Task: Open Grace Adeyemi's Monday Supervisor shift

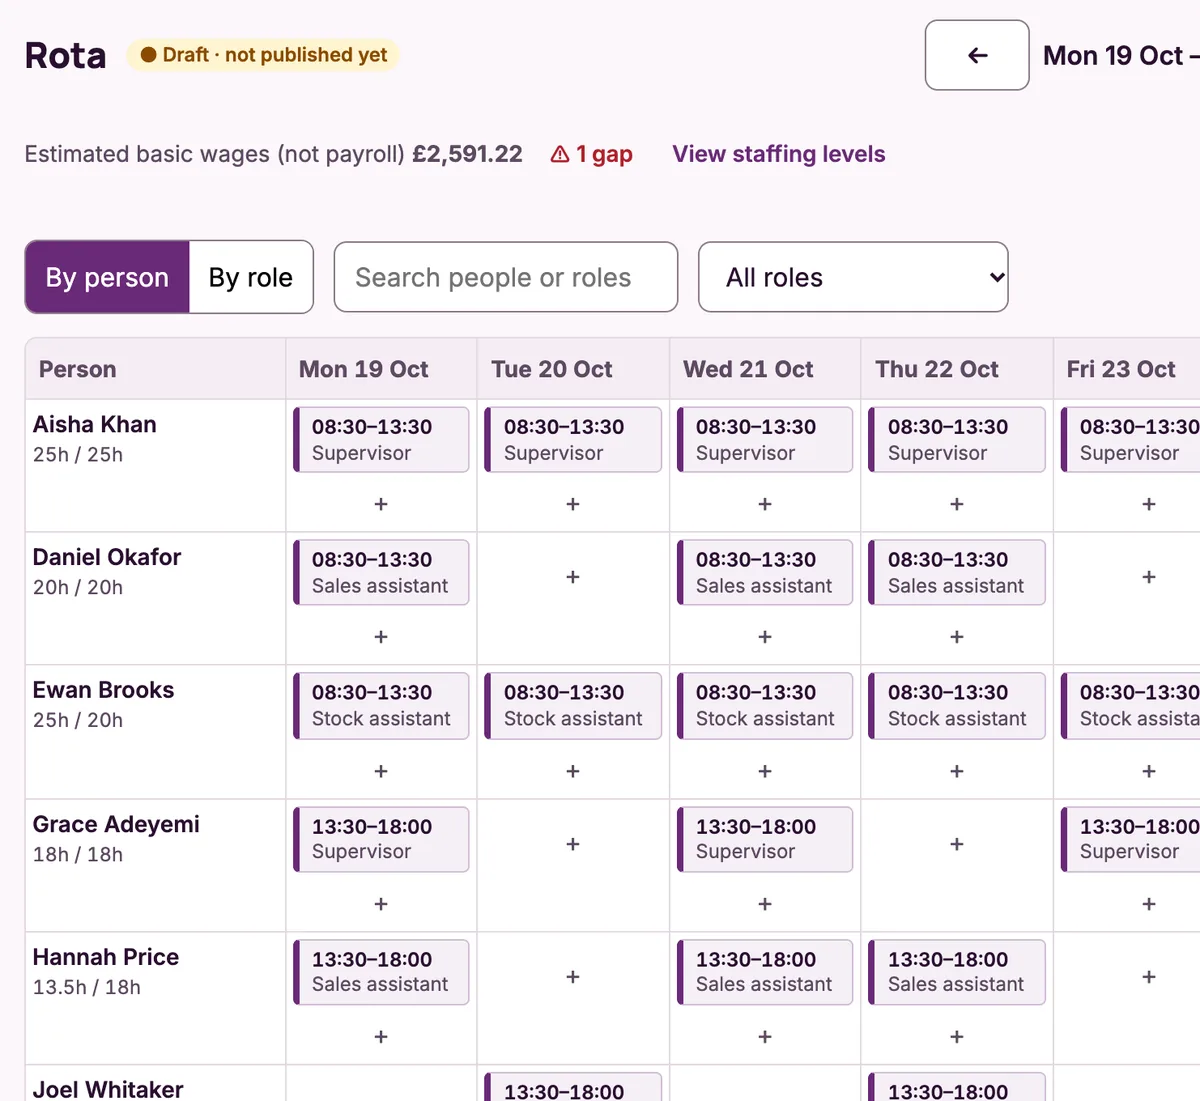Action: click(381, 839)
